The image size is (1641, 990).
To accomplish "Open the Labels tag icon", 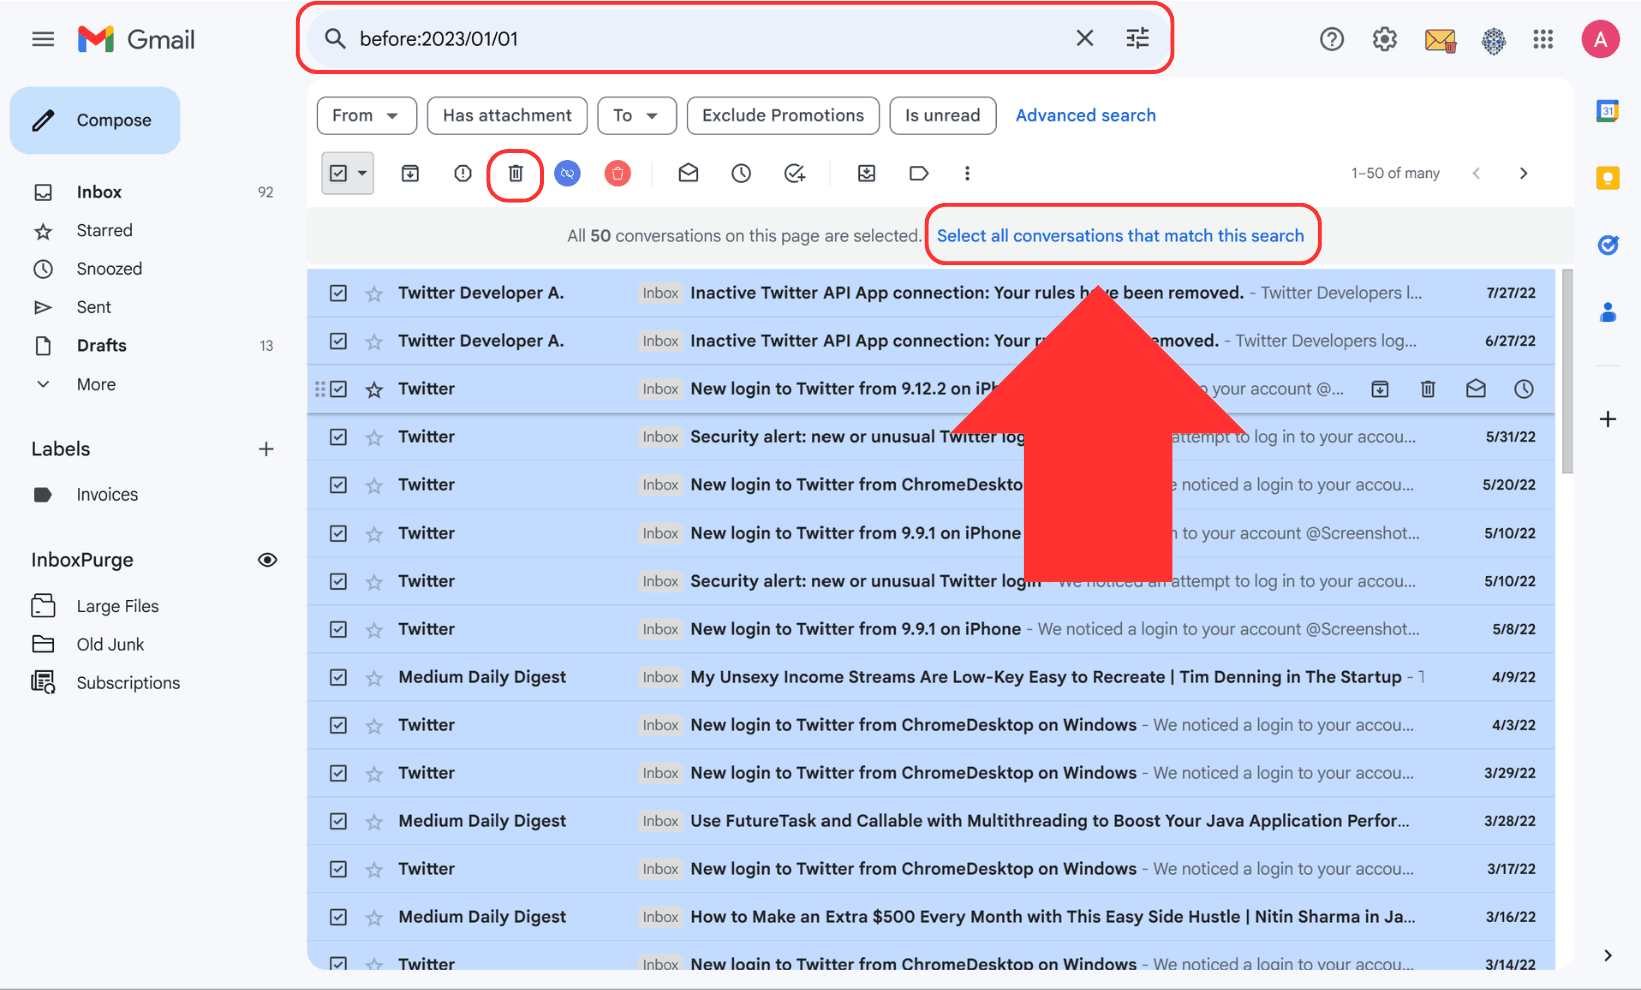I will pyautogui.click(x=919, y=173).
